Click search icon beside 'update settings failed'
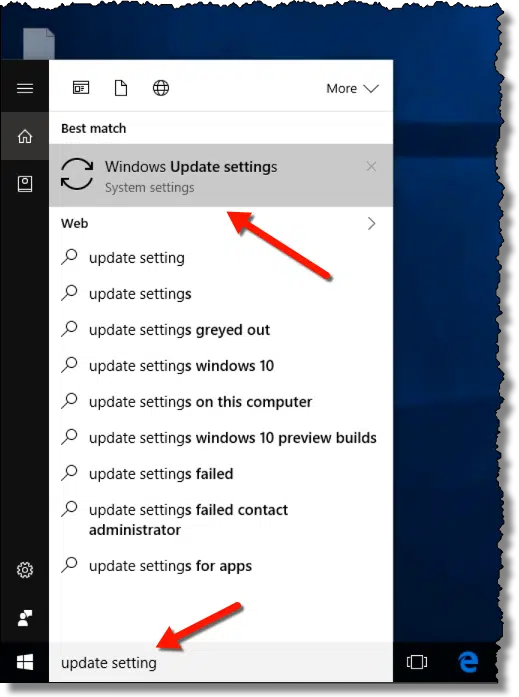This screenshot has width=519, height=697. coord(70,473)
